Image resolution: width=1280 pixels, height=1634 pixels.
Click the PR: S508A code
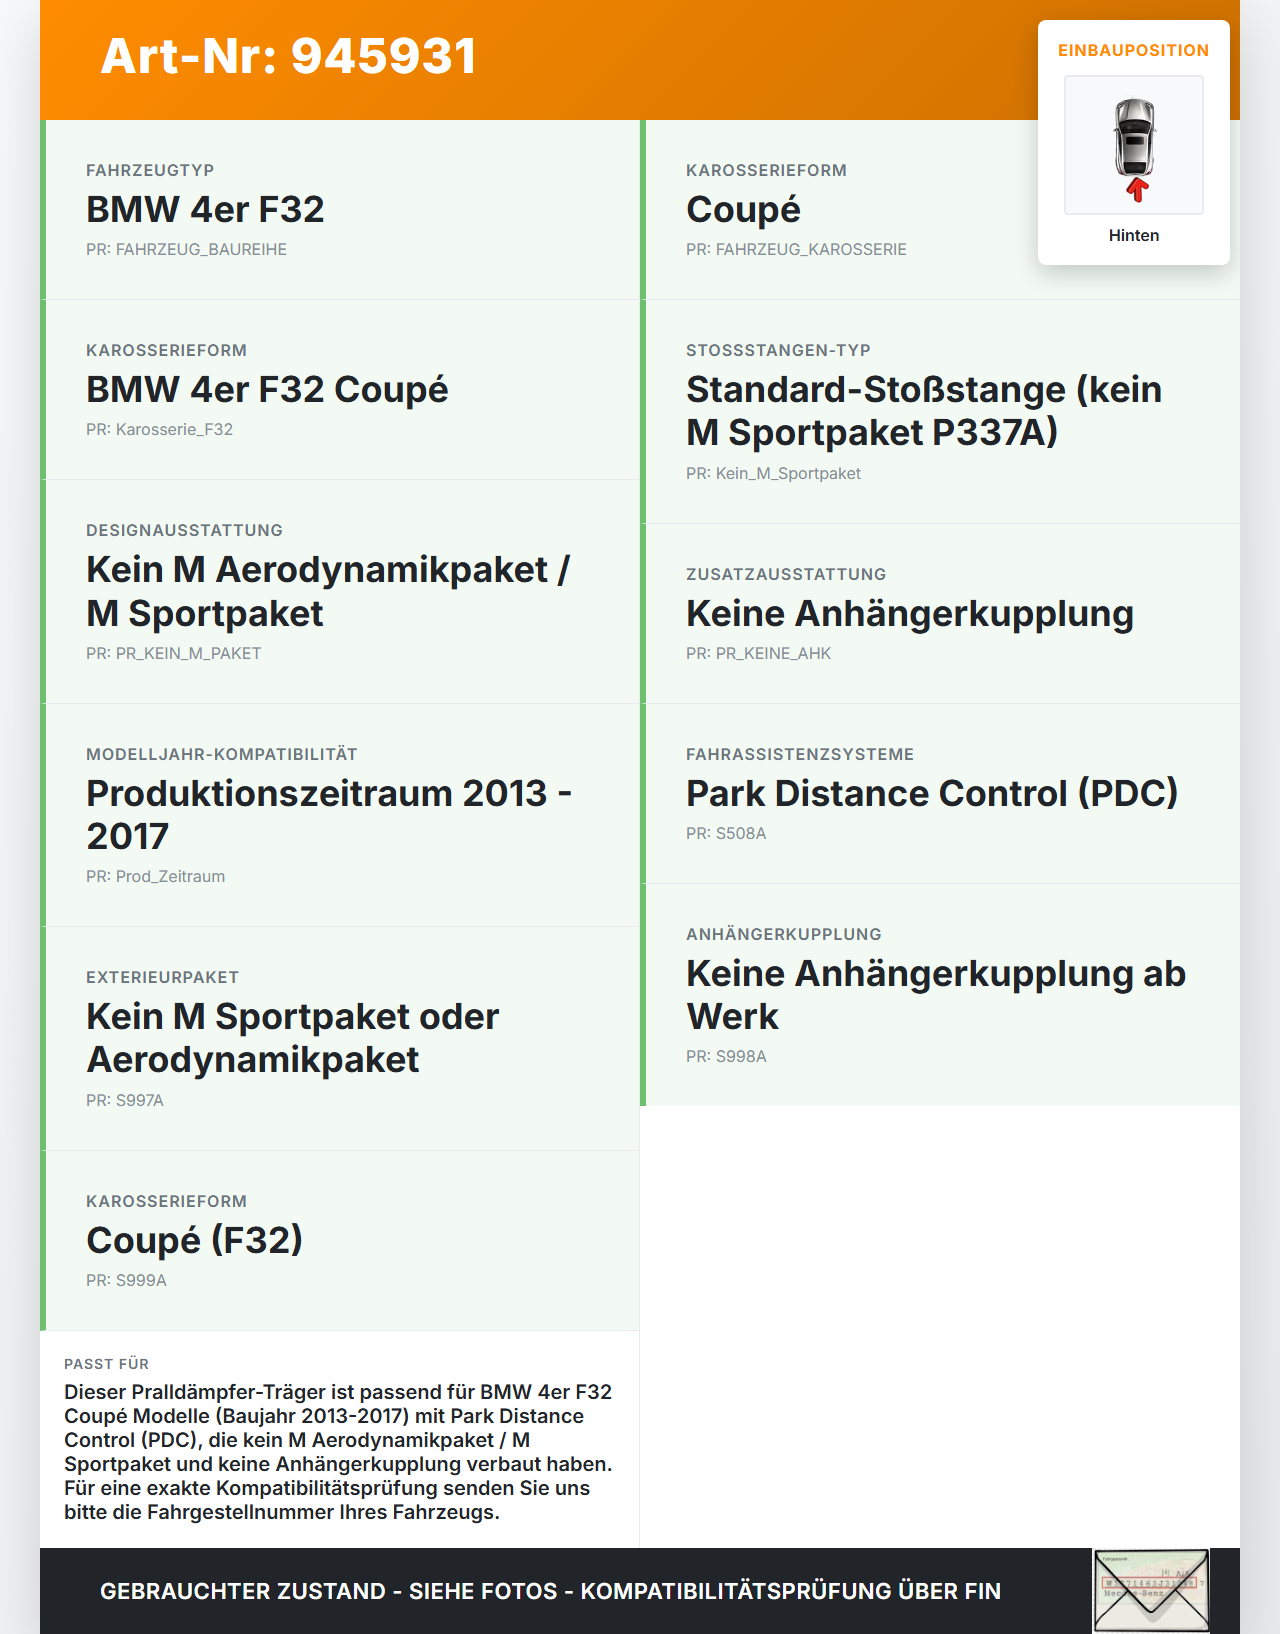726,833
